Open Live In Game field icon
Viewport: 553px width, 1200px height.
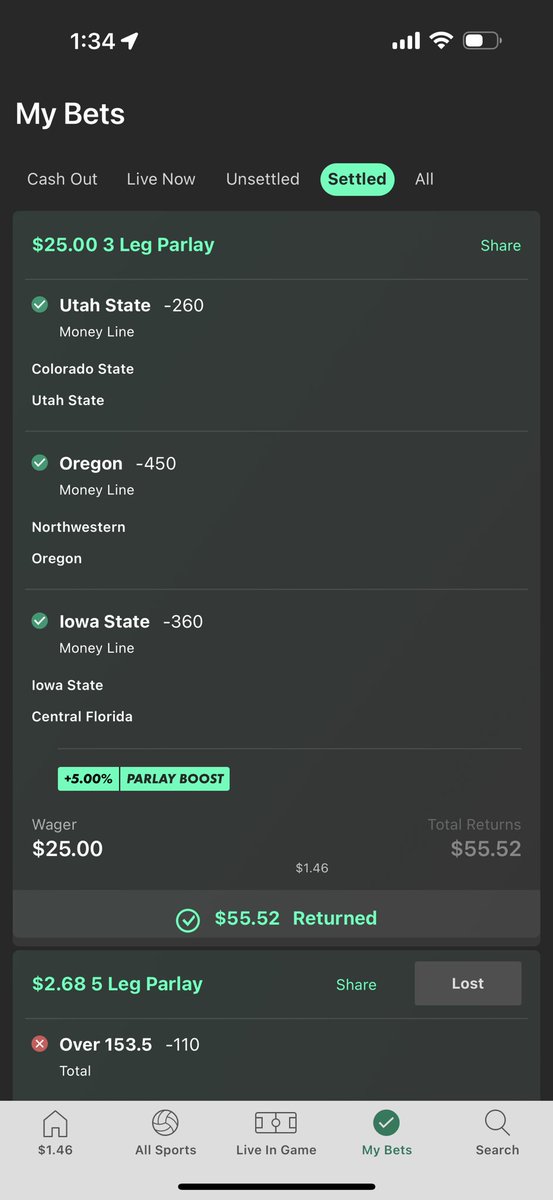pyautogui.click(x=276, y=1123)
